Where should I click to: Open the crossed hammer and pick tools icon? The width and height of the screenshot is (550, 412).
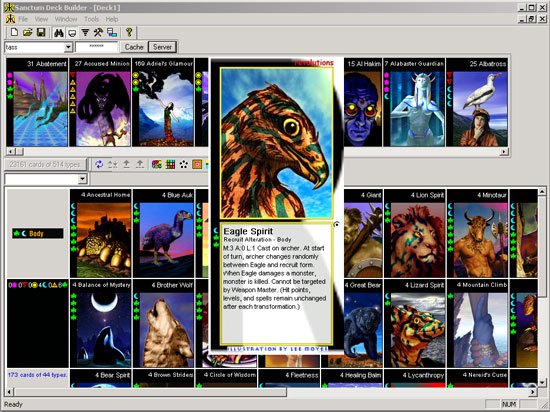click(98, 33)
